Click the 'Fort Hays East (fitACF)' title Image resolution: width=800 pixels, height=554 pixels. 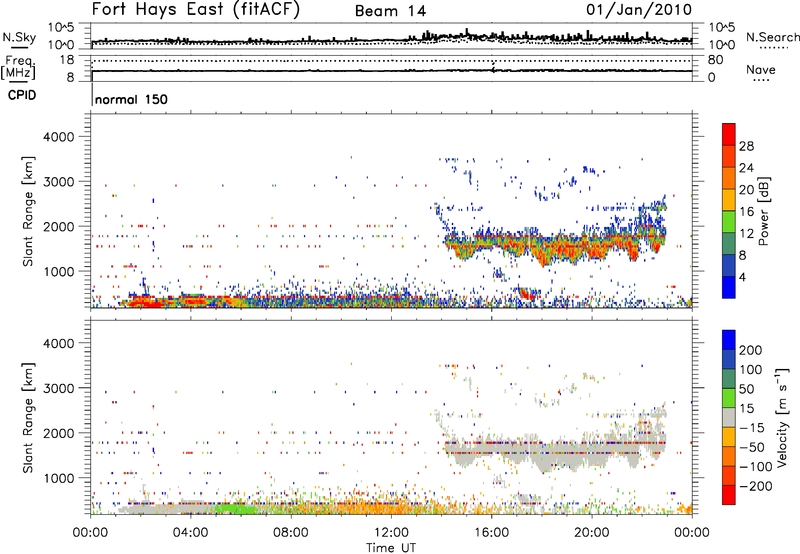coord(196,9)
